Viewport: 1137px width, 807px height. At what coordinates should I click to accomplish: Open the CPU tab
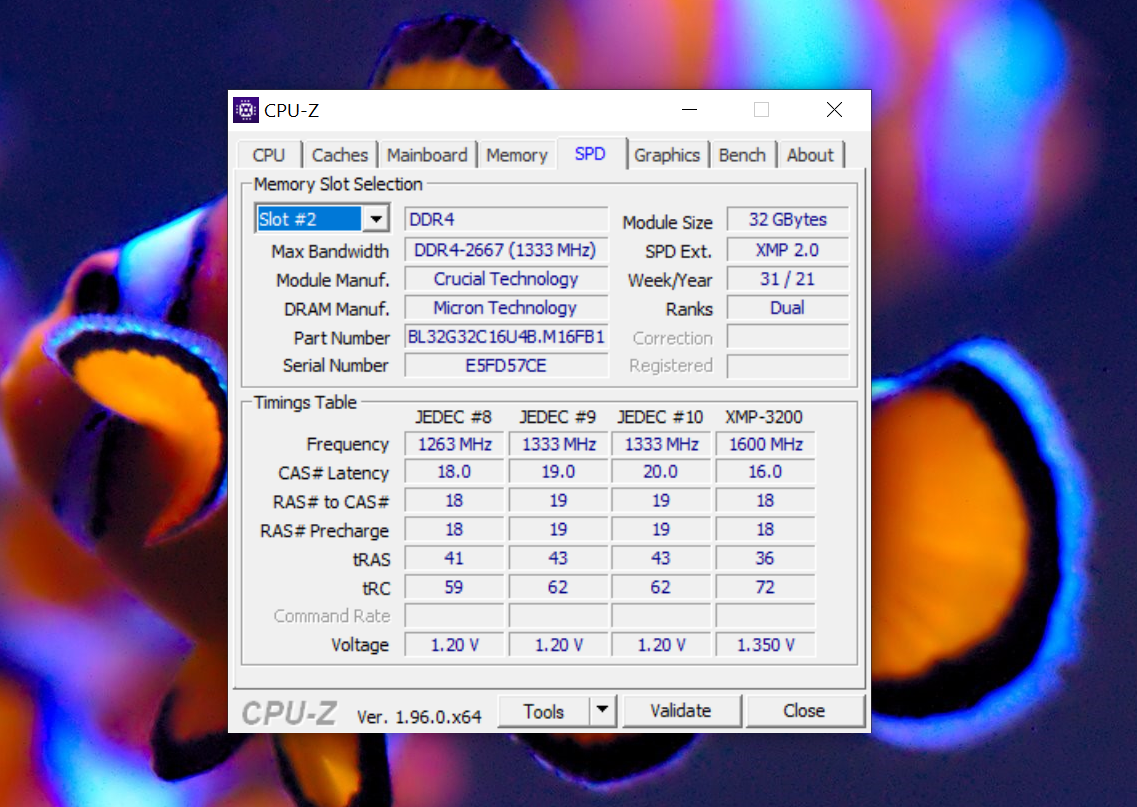pos(269,155)
